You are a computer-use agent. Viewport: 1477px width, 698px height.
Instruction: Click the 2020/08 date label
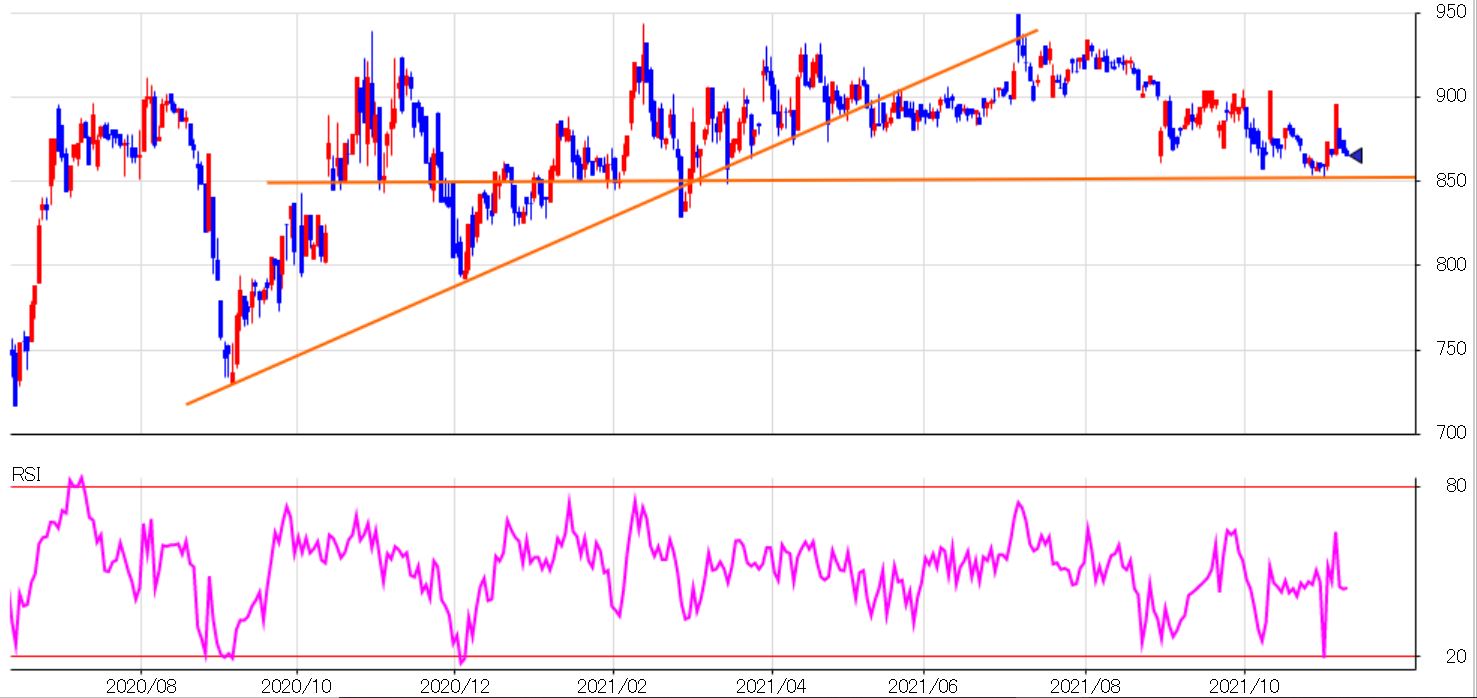141,686
